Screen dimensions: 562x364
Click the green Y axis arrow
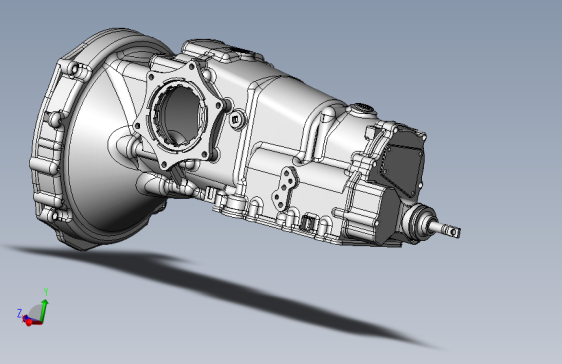pos(44,310)
